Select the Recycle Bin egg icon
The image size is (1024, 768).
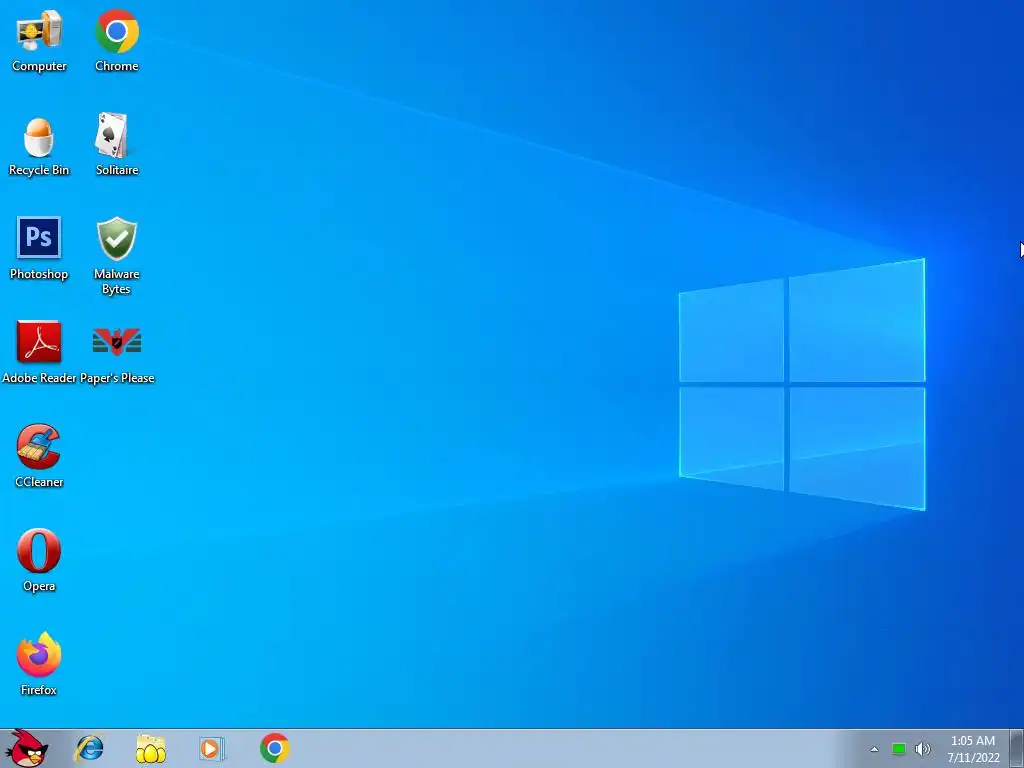click(39, 137)
